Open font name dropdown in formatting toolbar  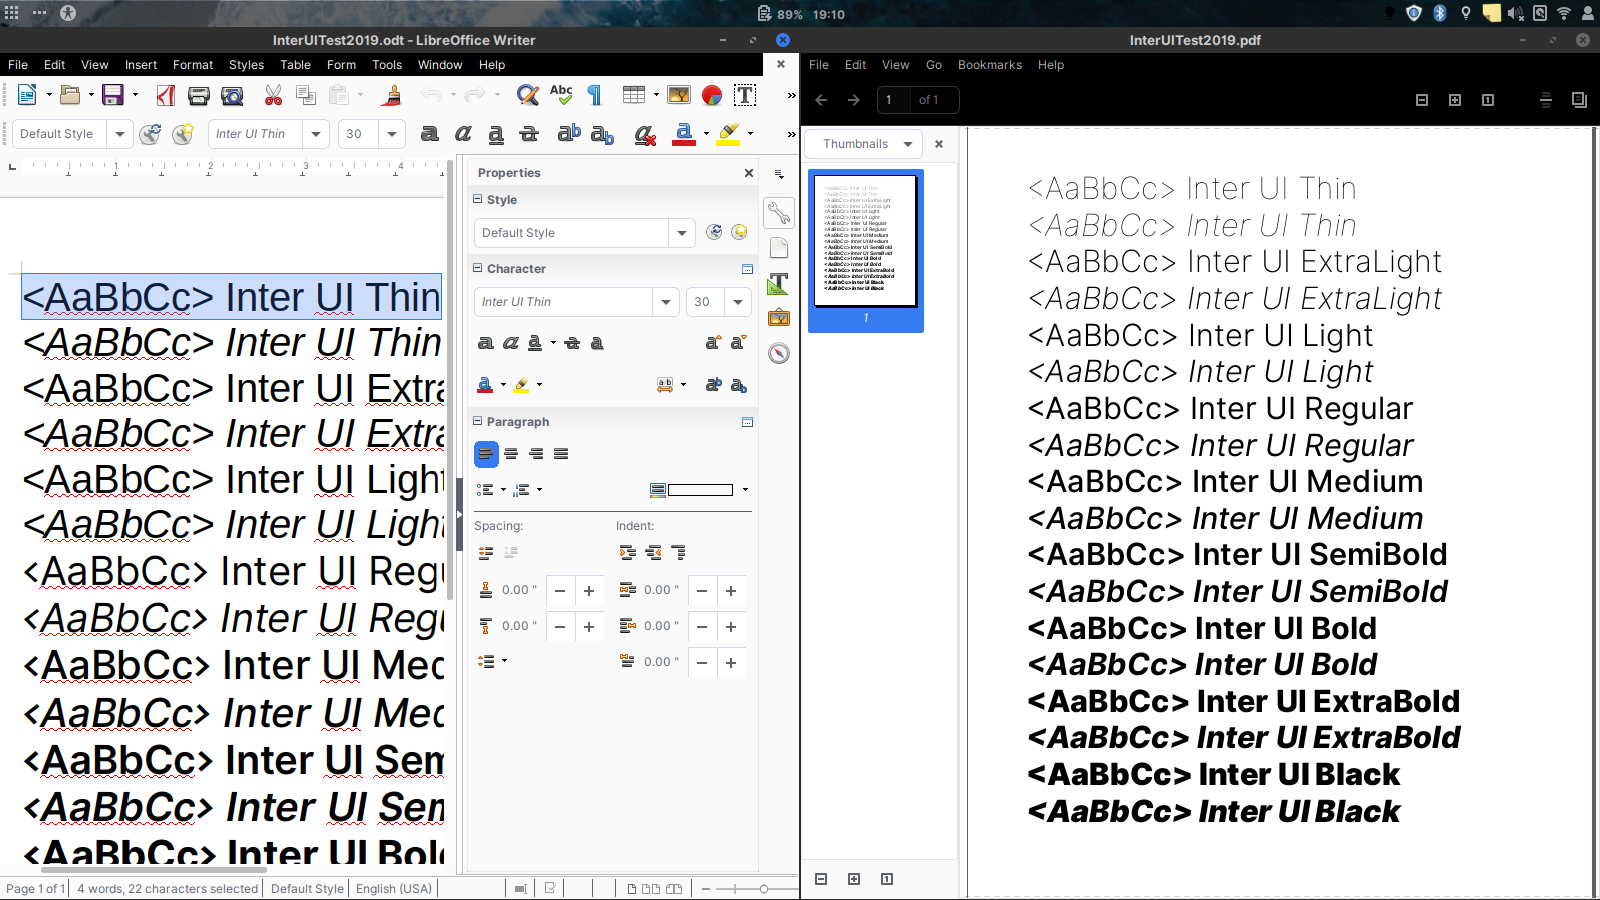point(316,134)
